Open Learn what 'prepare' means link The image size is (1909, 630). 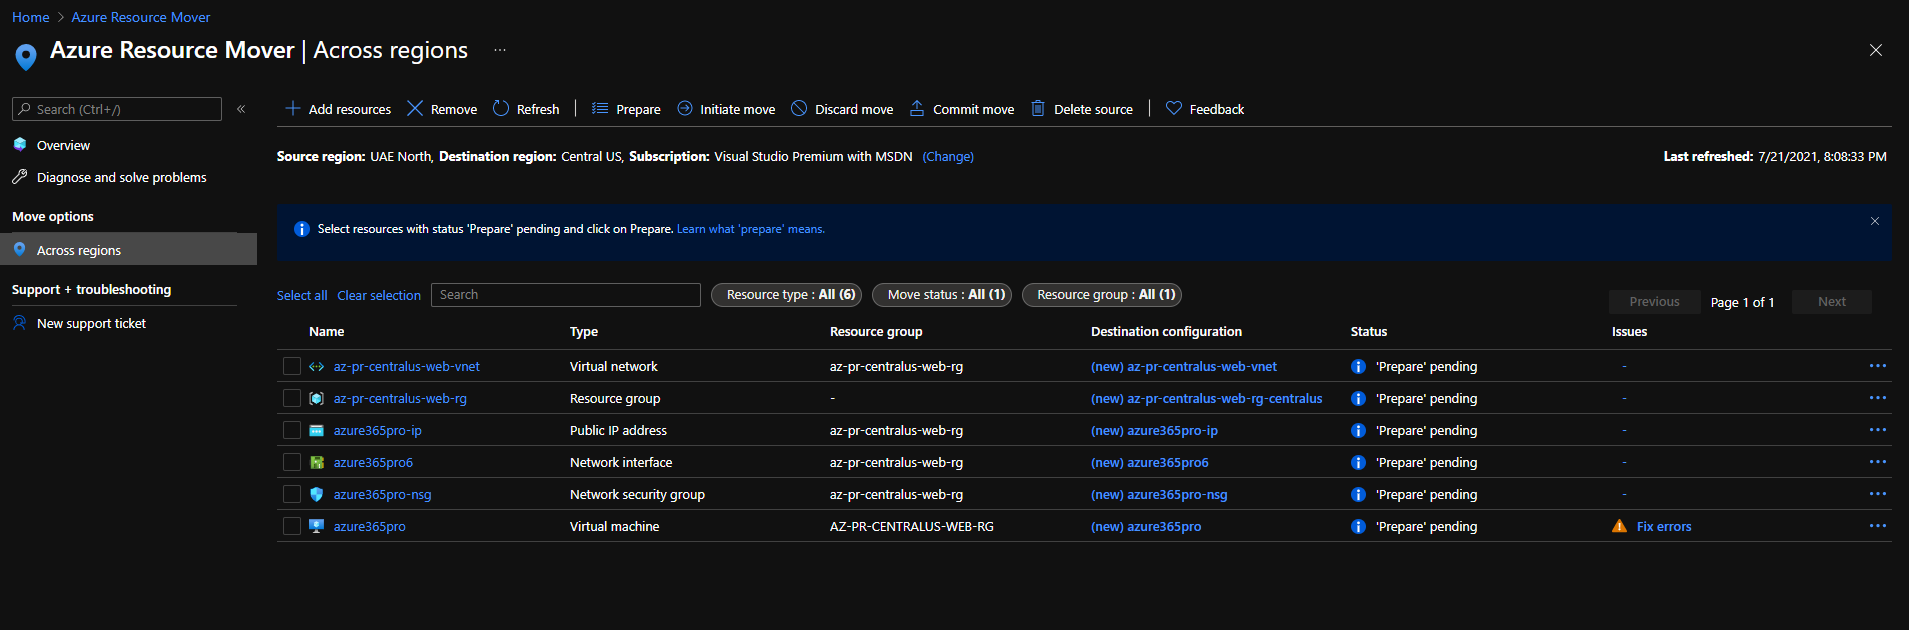click(751, 229)
